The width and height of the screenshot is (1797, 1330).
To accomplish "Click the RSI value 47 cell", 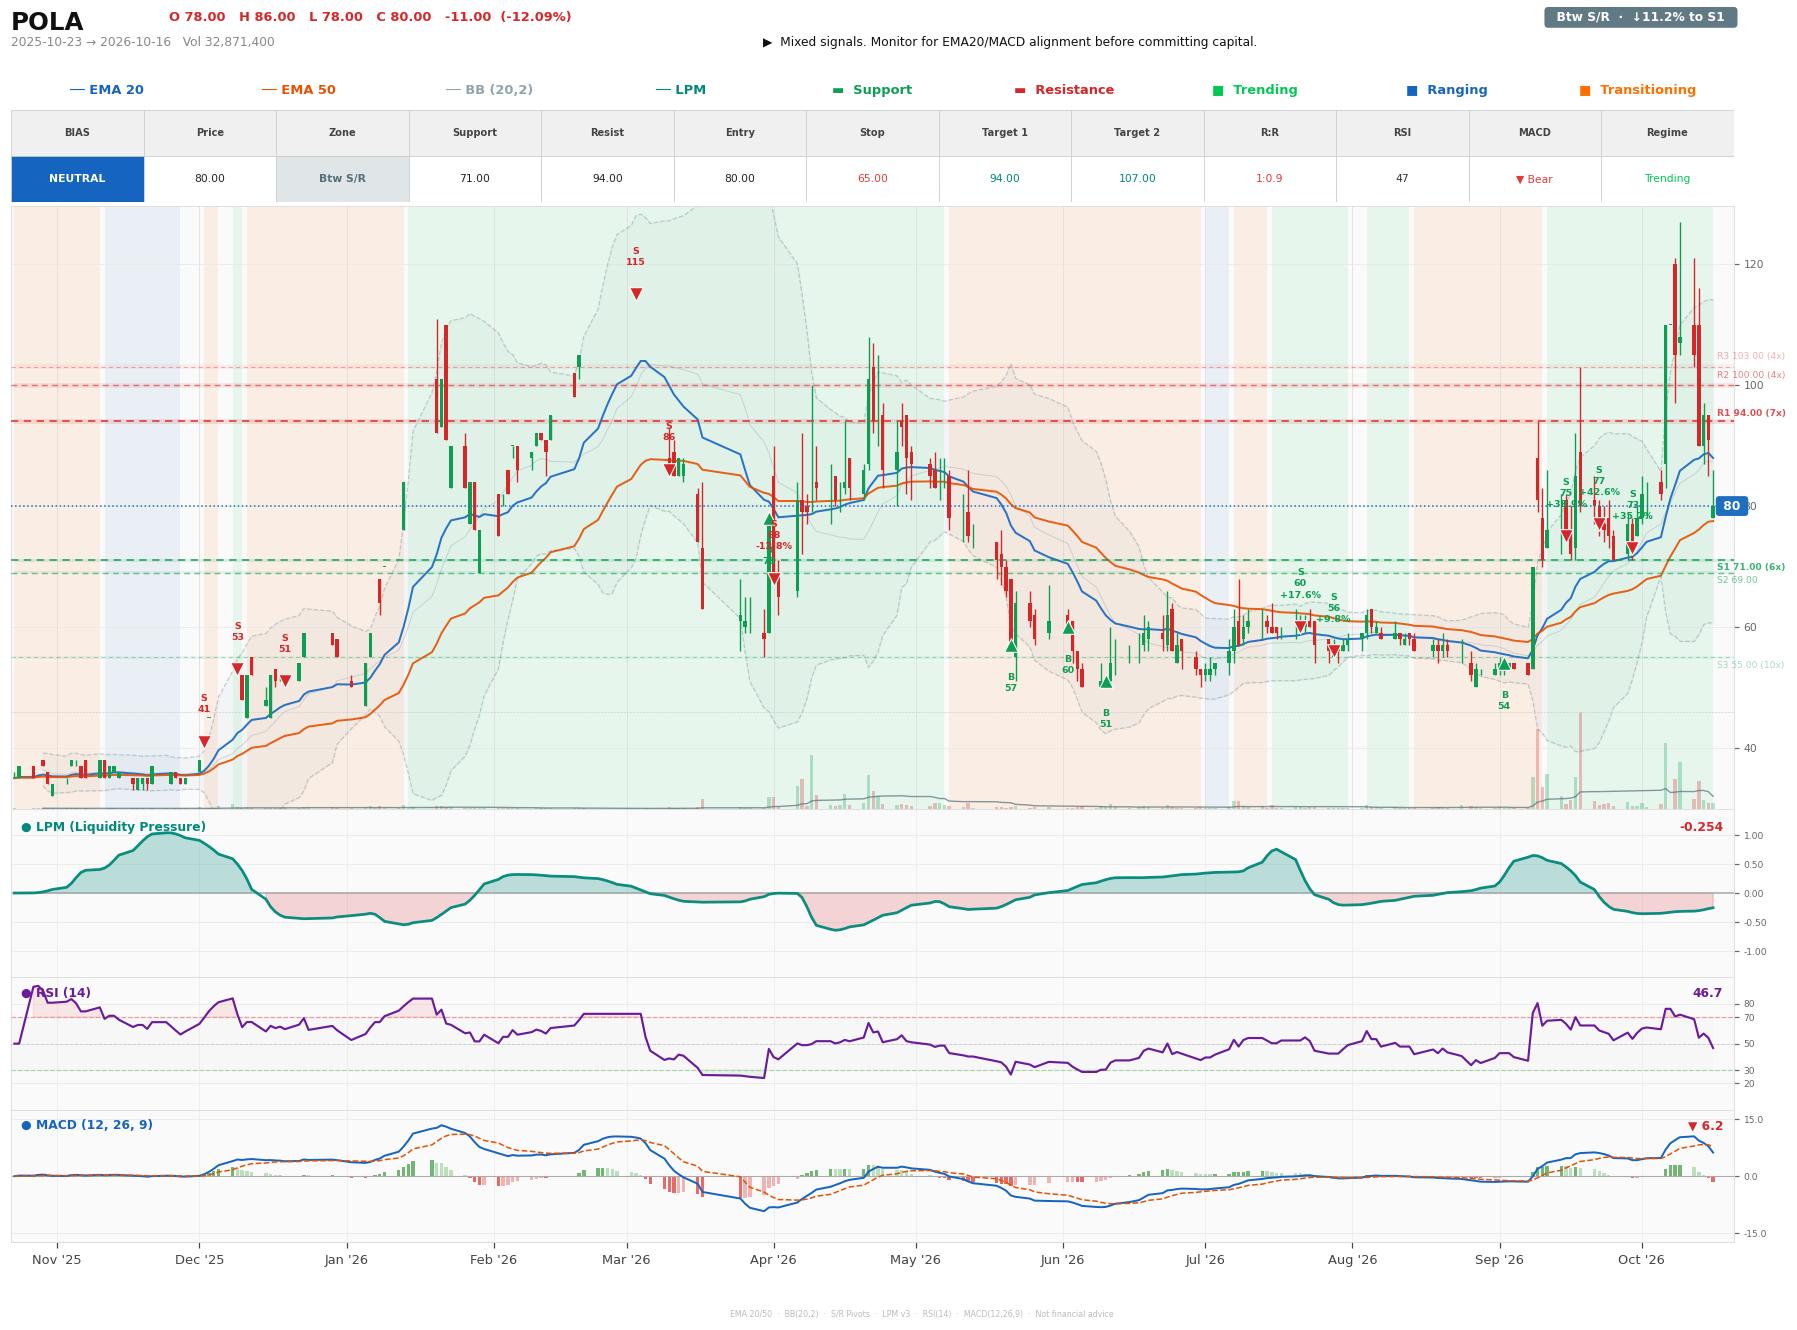I will pos(1402,179).
